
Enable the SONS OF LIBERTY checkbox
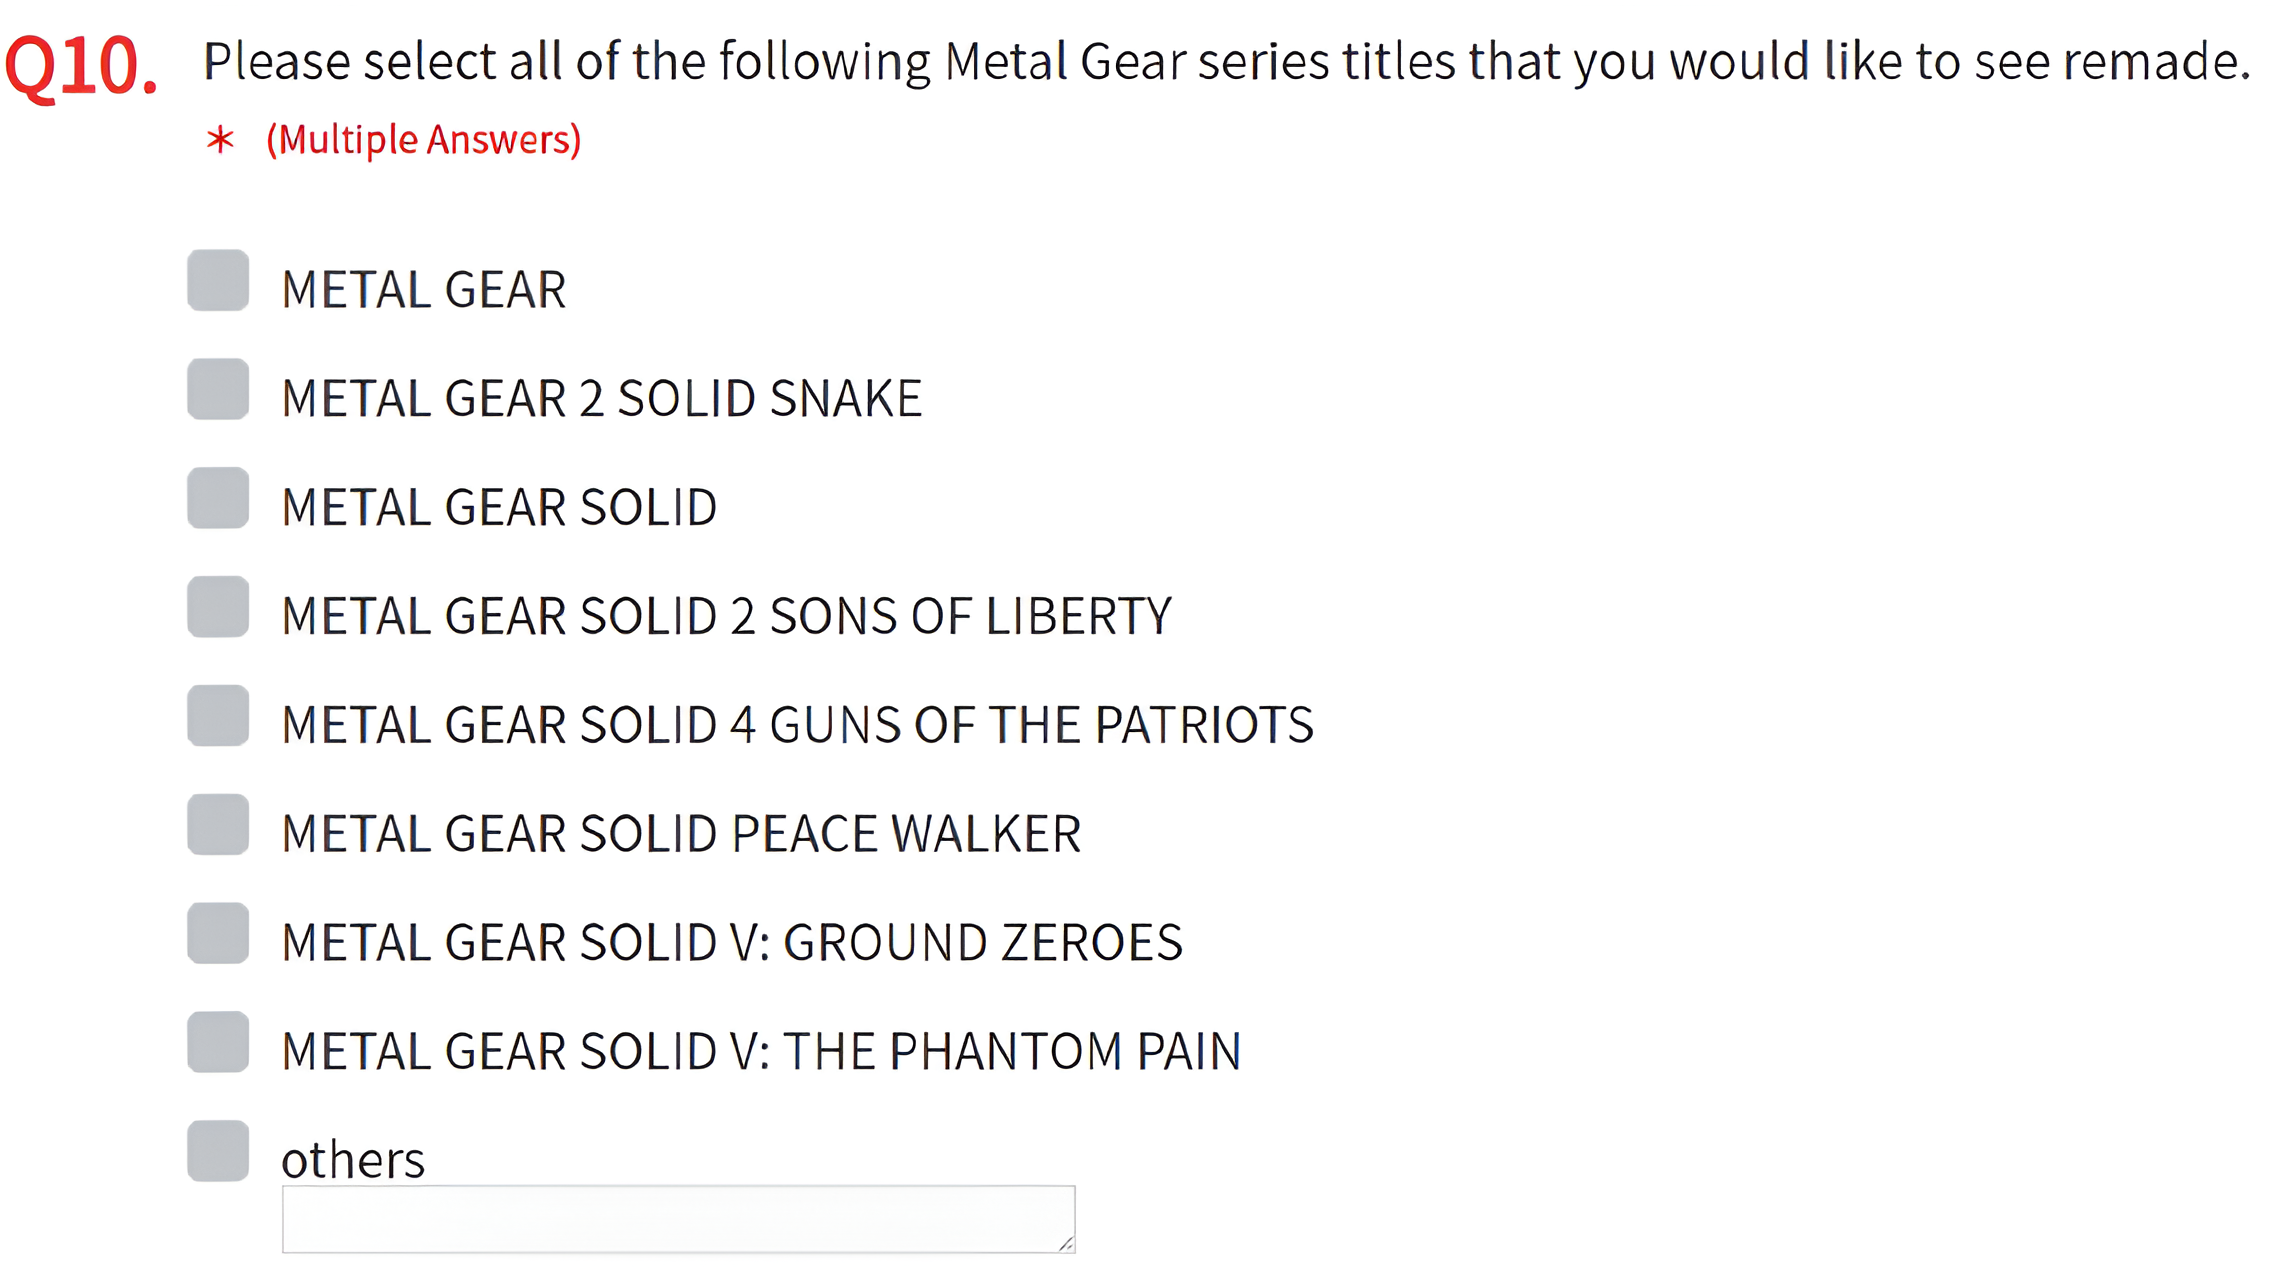[218, 608]
